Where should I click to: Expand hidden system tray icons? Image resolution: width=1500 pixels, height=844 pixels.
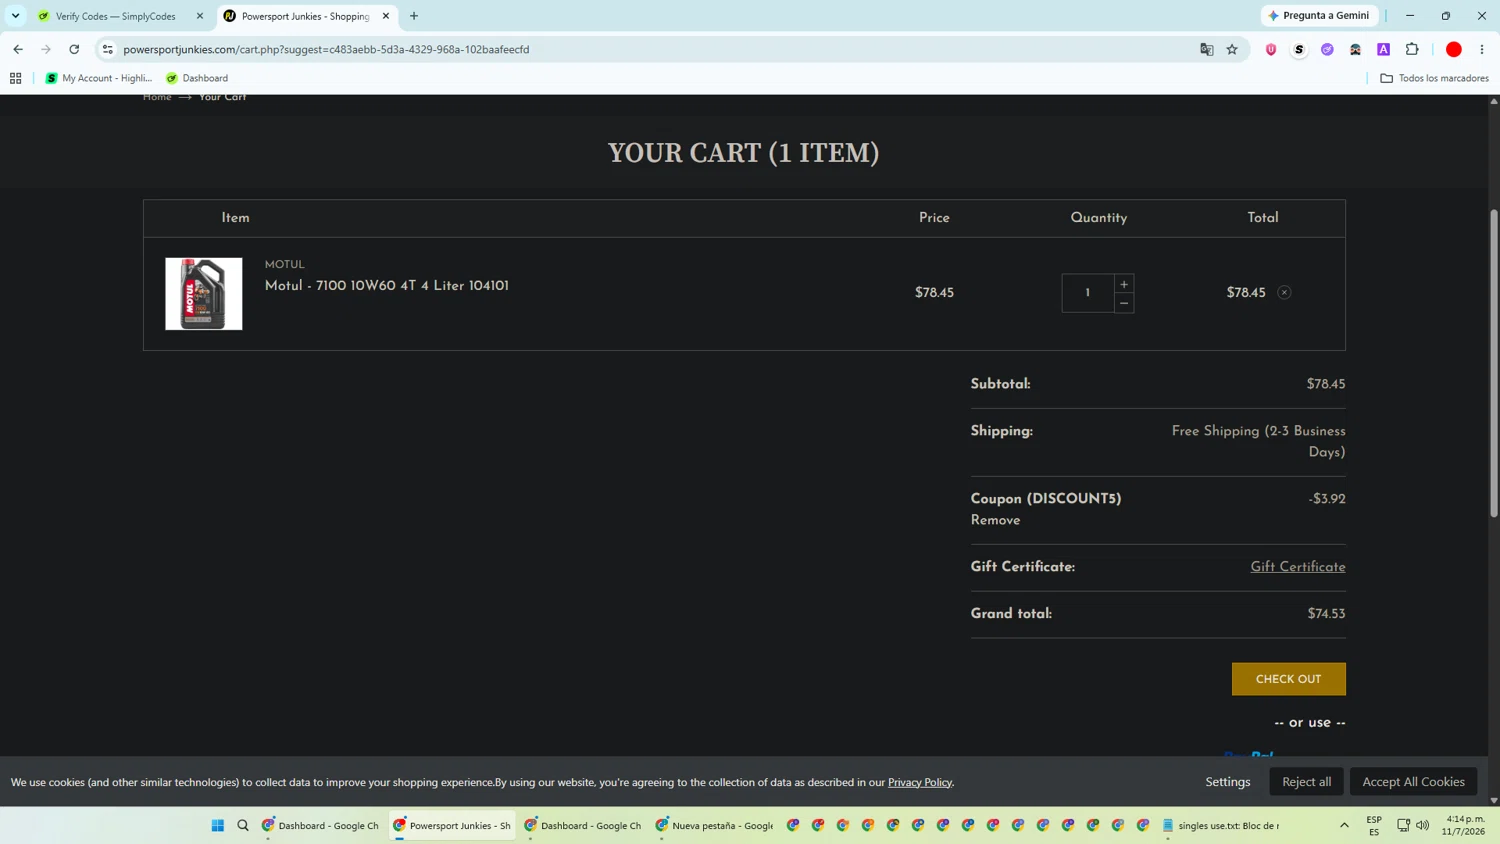pyautogui.click(x=1344, y=826)
